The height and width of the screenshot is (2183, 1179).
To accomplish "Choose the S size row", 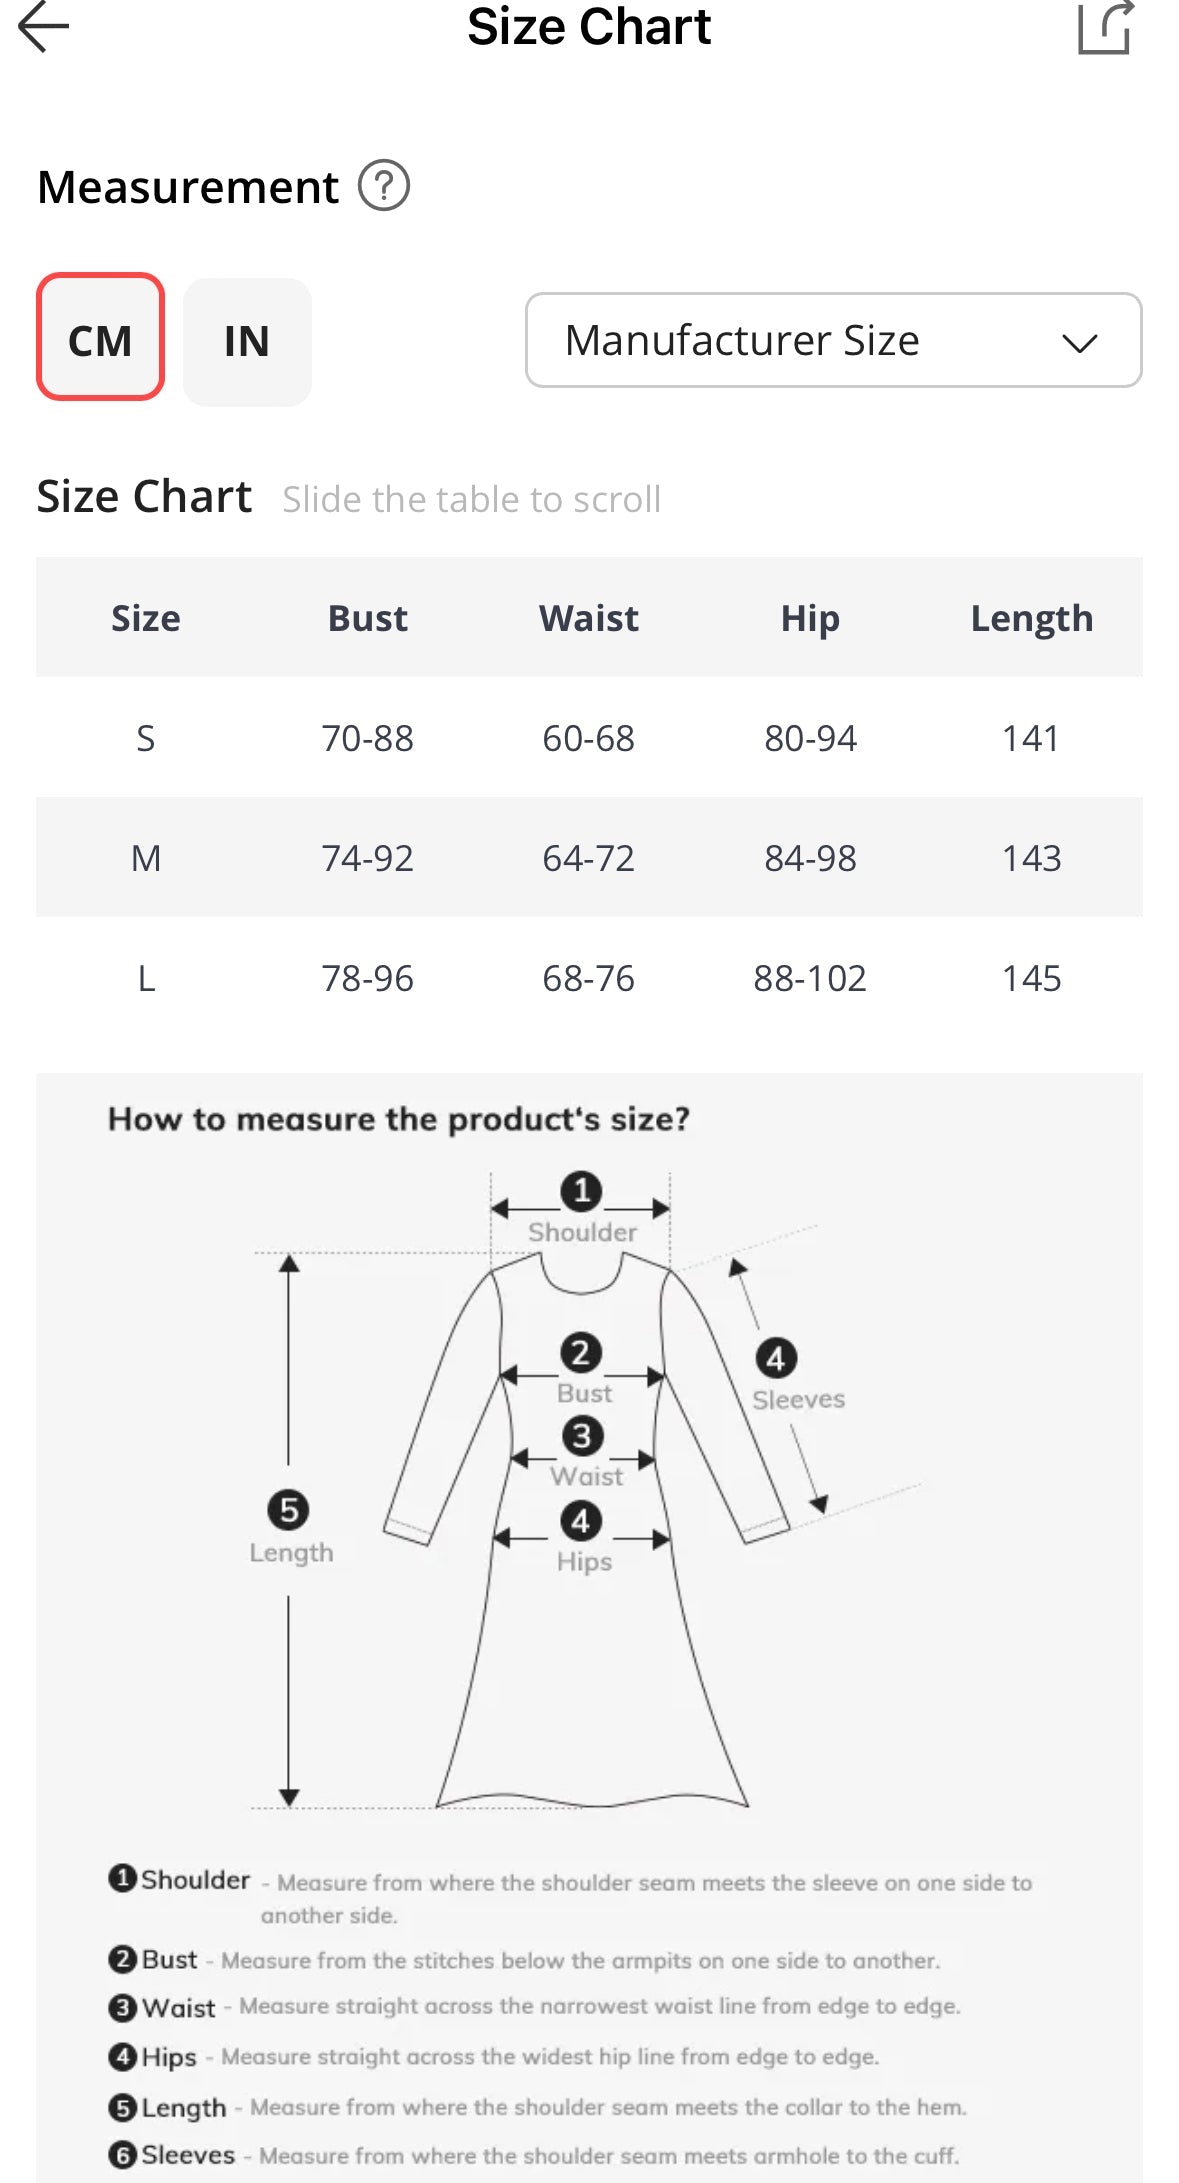I will pos(589,737).
